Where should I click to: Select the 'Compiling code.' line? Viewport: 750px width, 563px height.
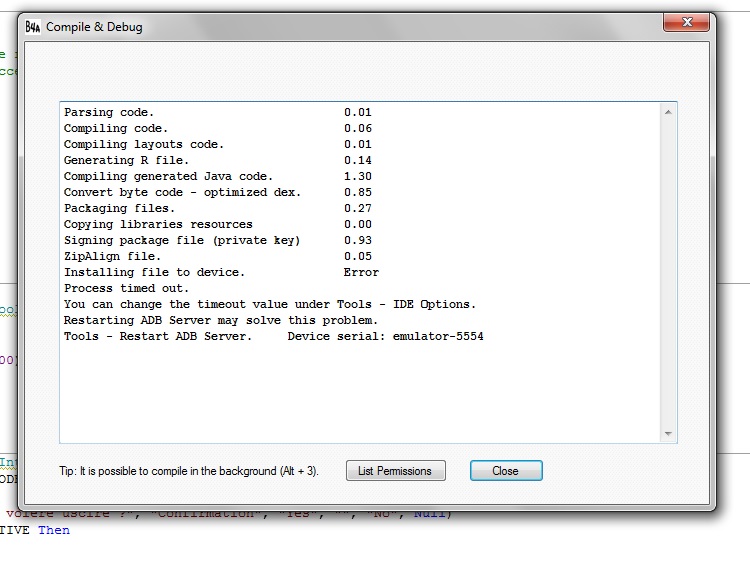pos(116,129)
